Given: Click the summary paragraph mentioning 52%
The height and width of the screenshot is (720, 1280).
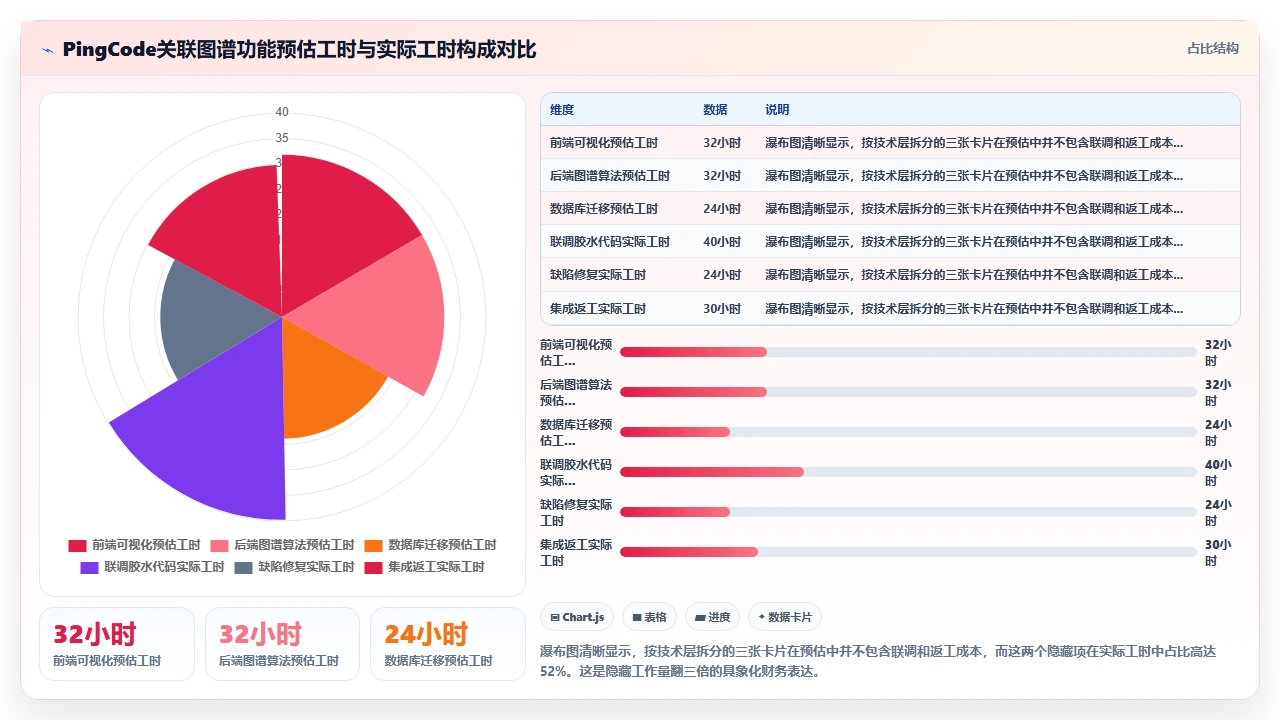Looking at the screenshot, I should (877, 661).
